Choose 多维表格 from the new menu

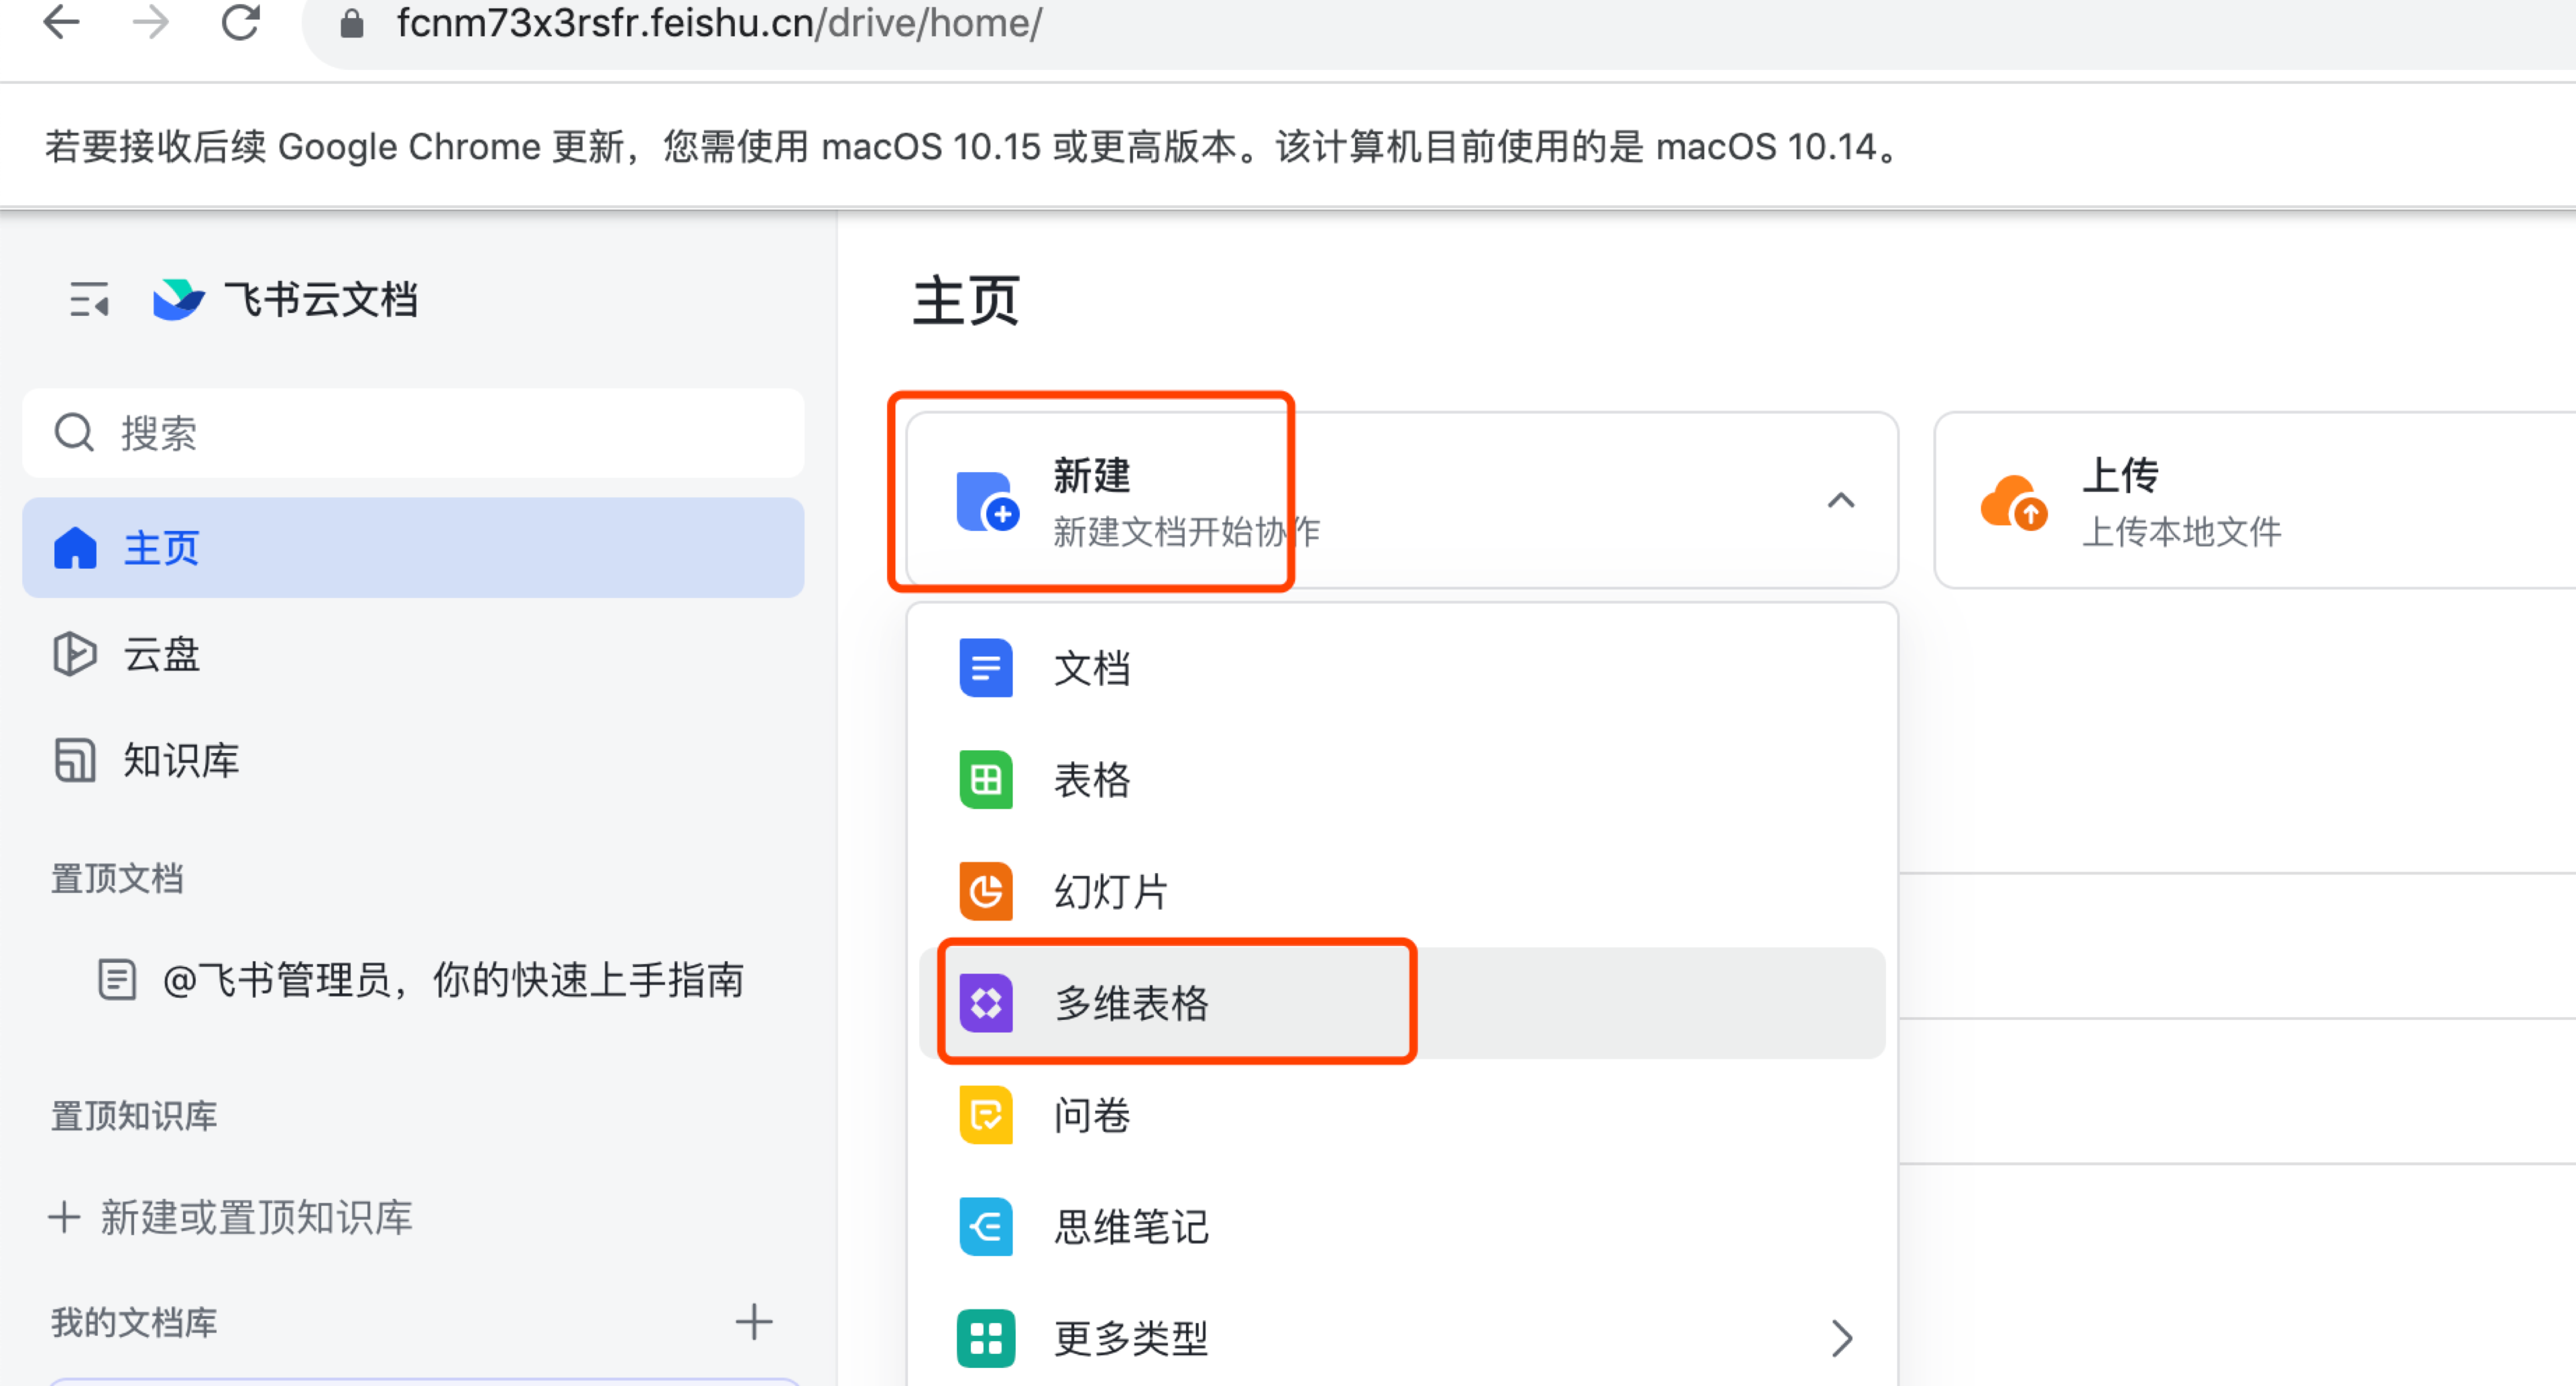tap(1130, 1003)
